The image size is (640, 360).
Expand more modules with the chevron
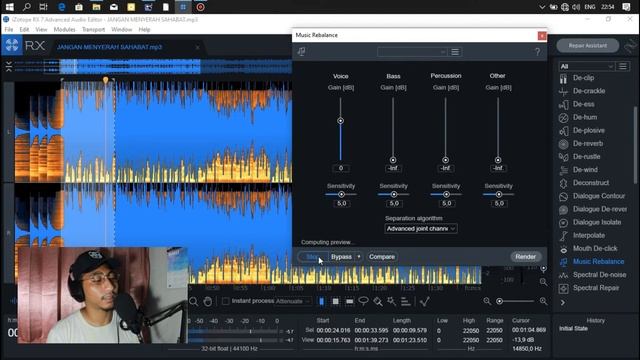(563, 302)
